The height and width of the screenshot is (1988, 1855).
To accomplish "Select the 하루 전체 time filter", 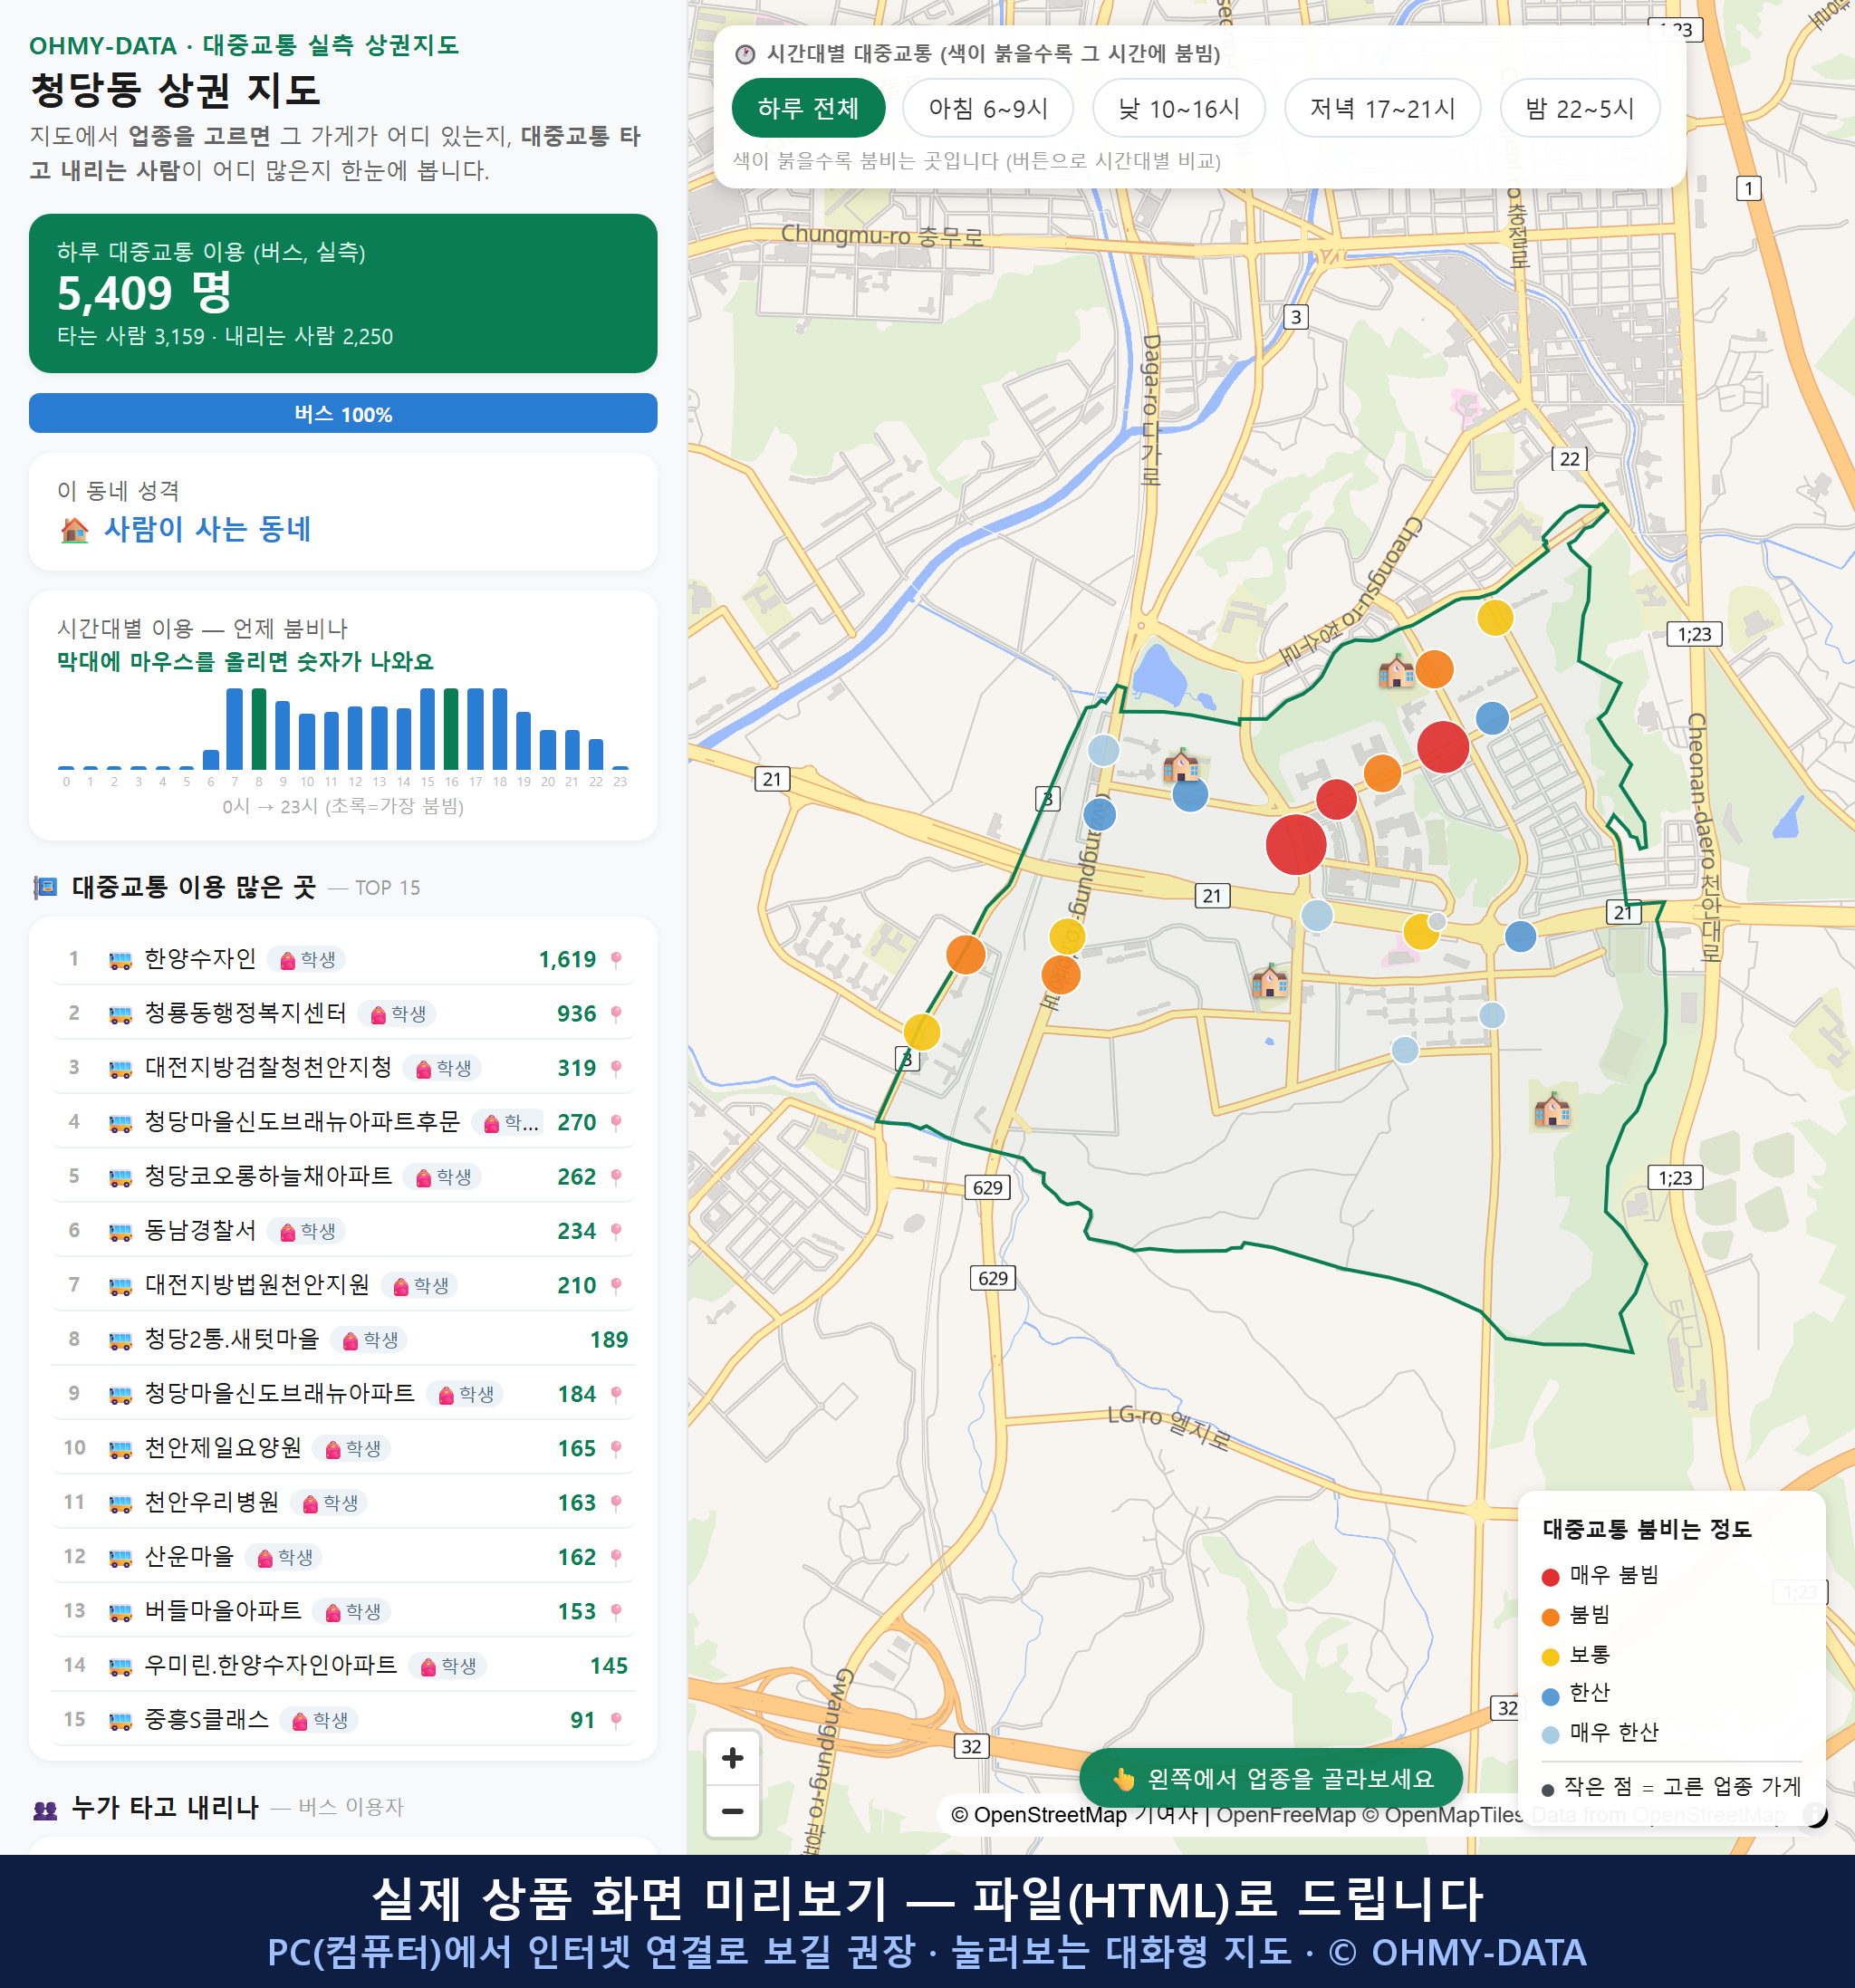I will 809,108.
